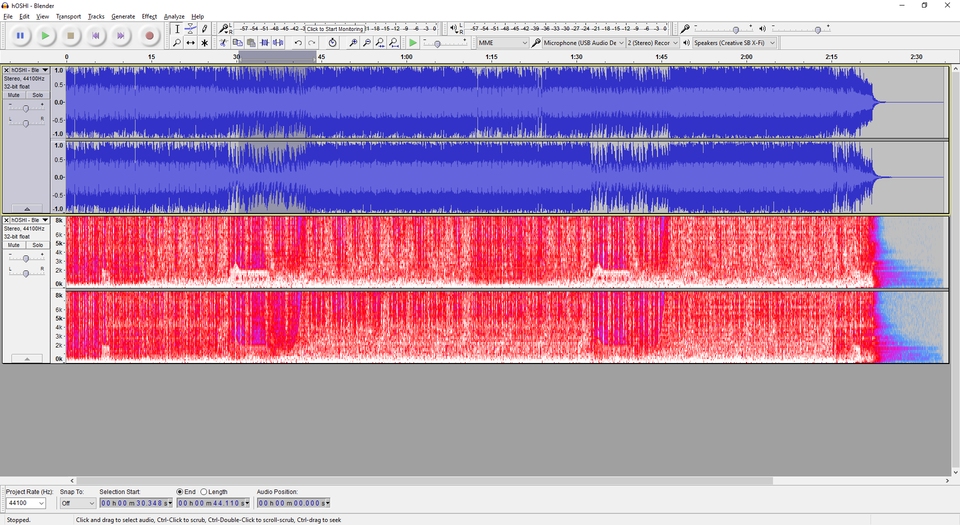
Task: Select the Draw pencil tool
Action: 204,29
